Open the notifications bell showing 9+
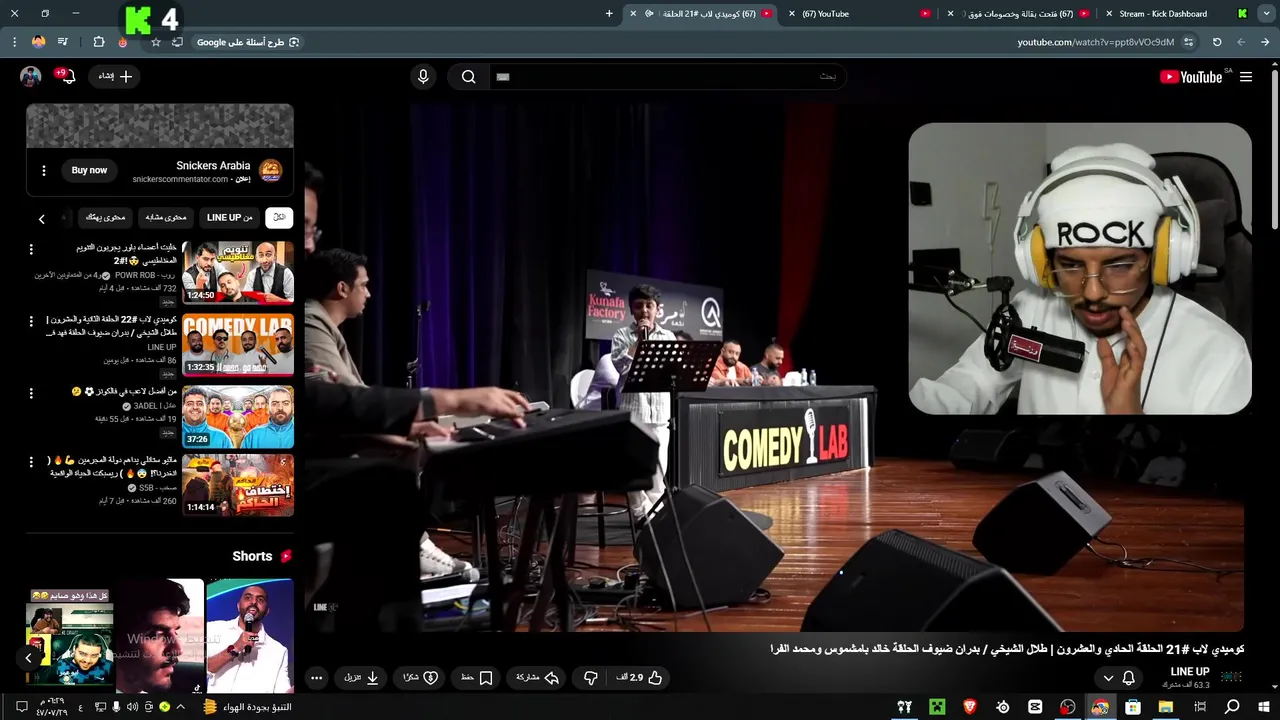This screenshot has height=720, width=1280. [x=67, y=77]
